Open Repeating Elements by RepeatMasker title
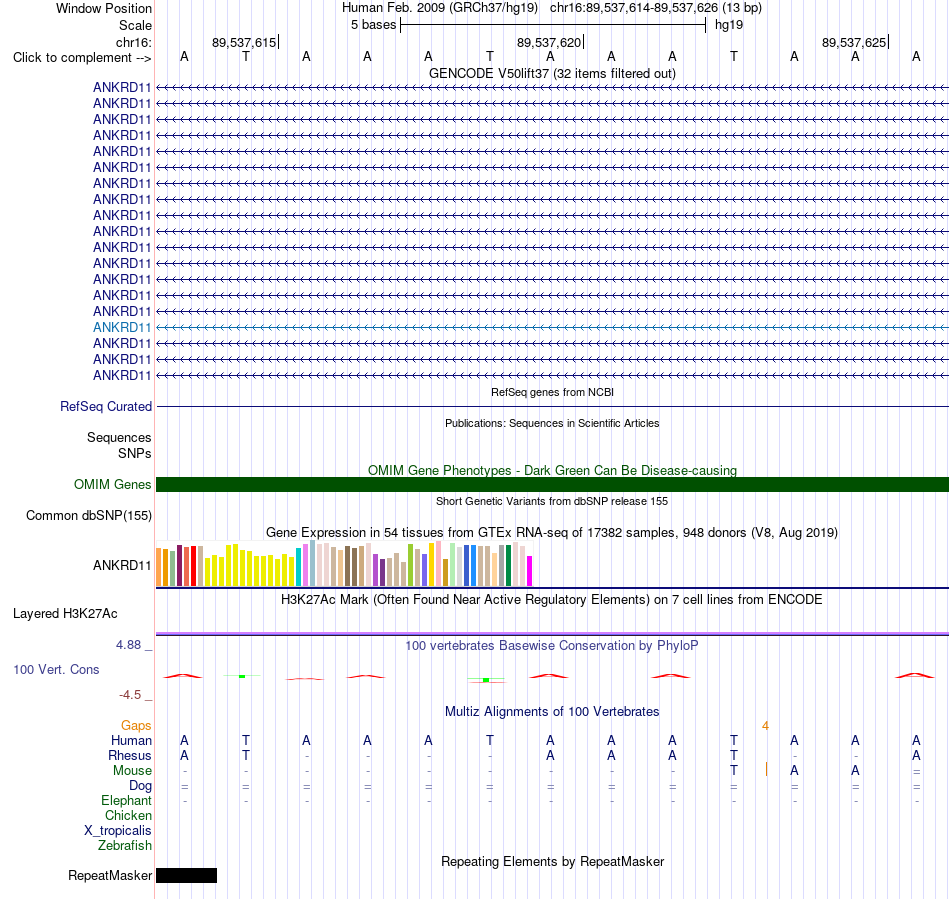This screenshot has width=950, height=899. [552, 861]
